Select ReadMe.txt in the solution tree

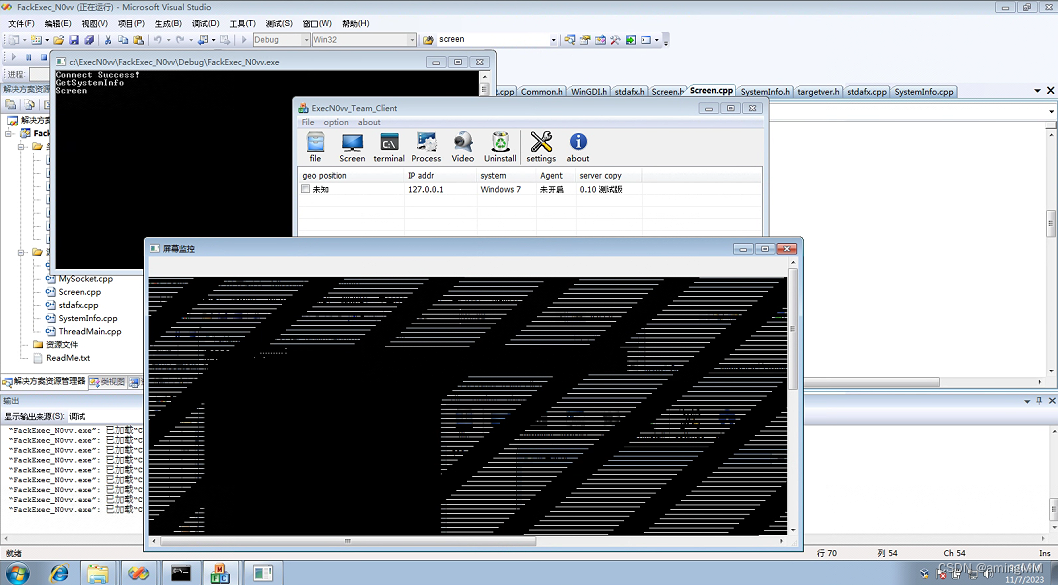click(x=67, y=358)
